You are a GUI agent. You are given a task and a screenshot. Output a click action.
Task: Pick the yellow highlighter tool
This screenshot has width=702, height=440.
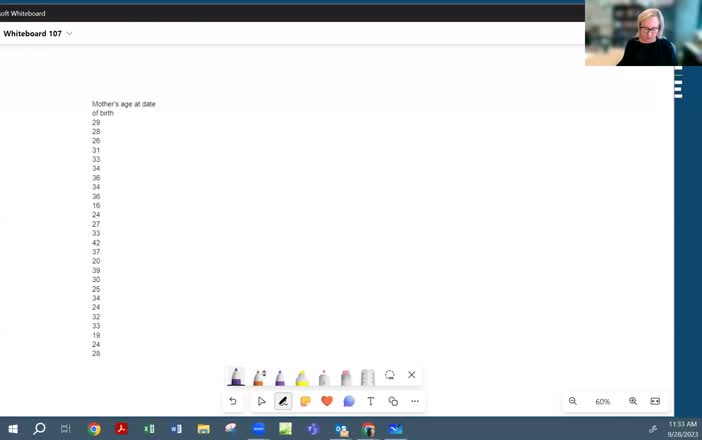(302, 377)
